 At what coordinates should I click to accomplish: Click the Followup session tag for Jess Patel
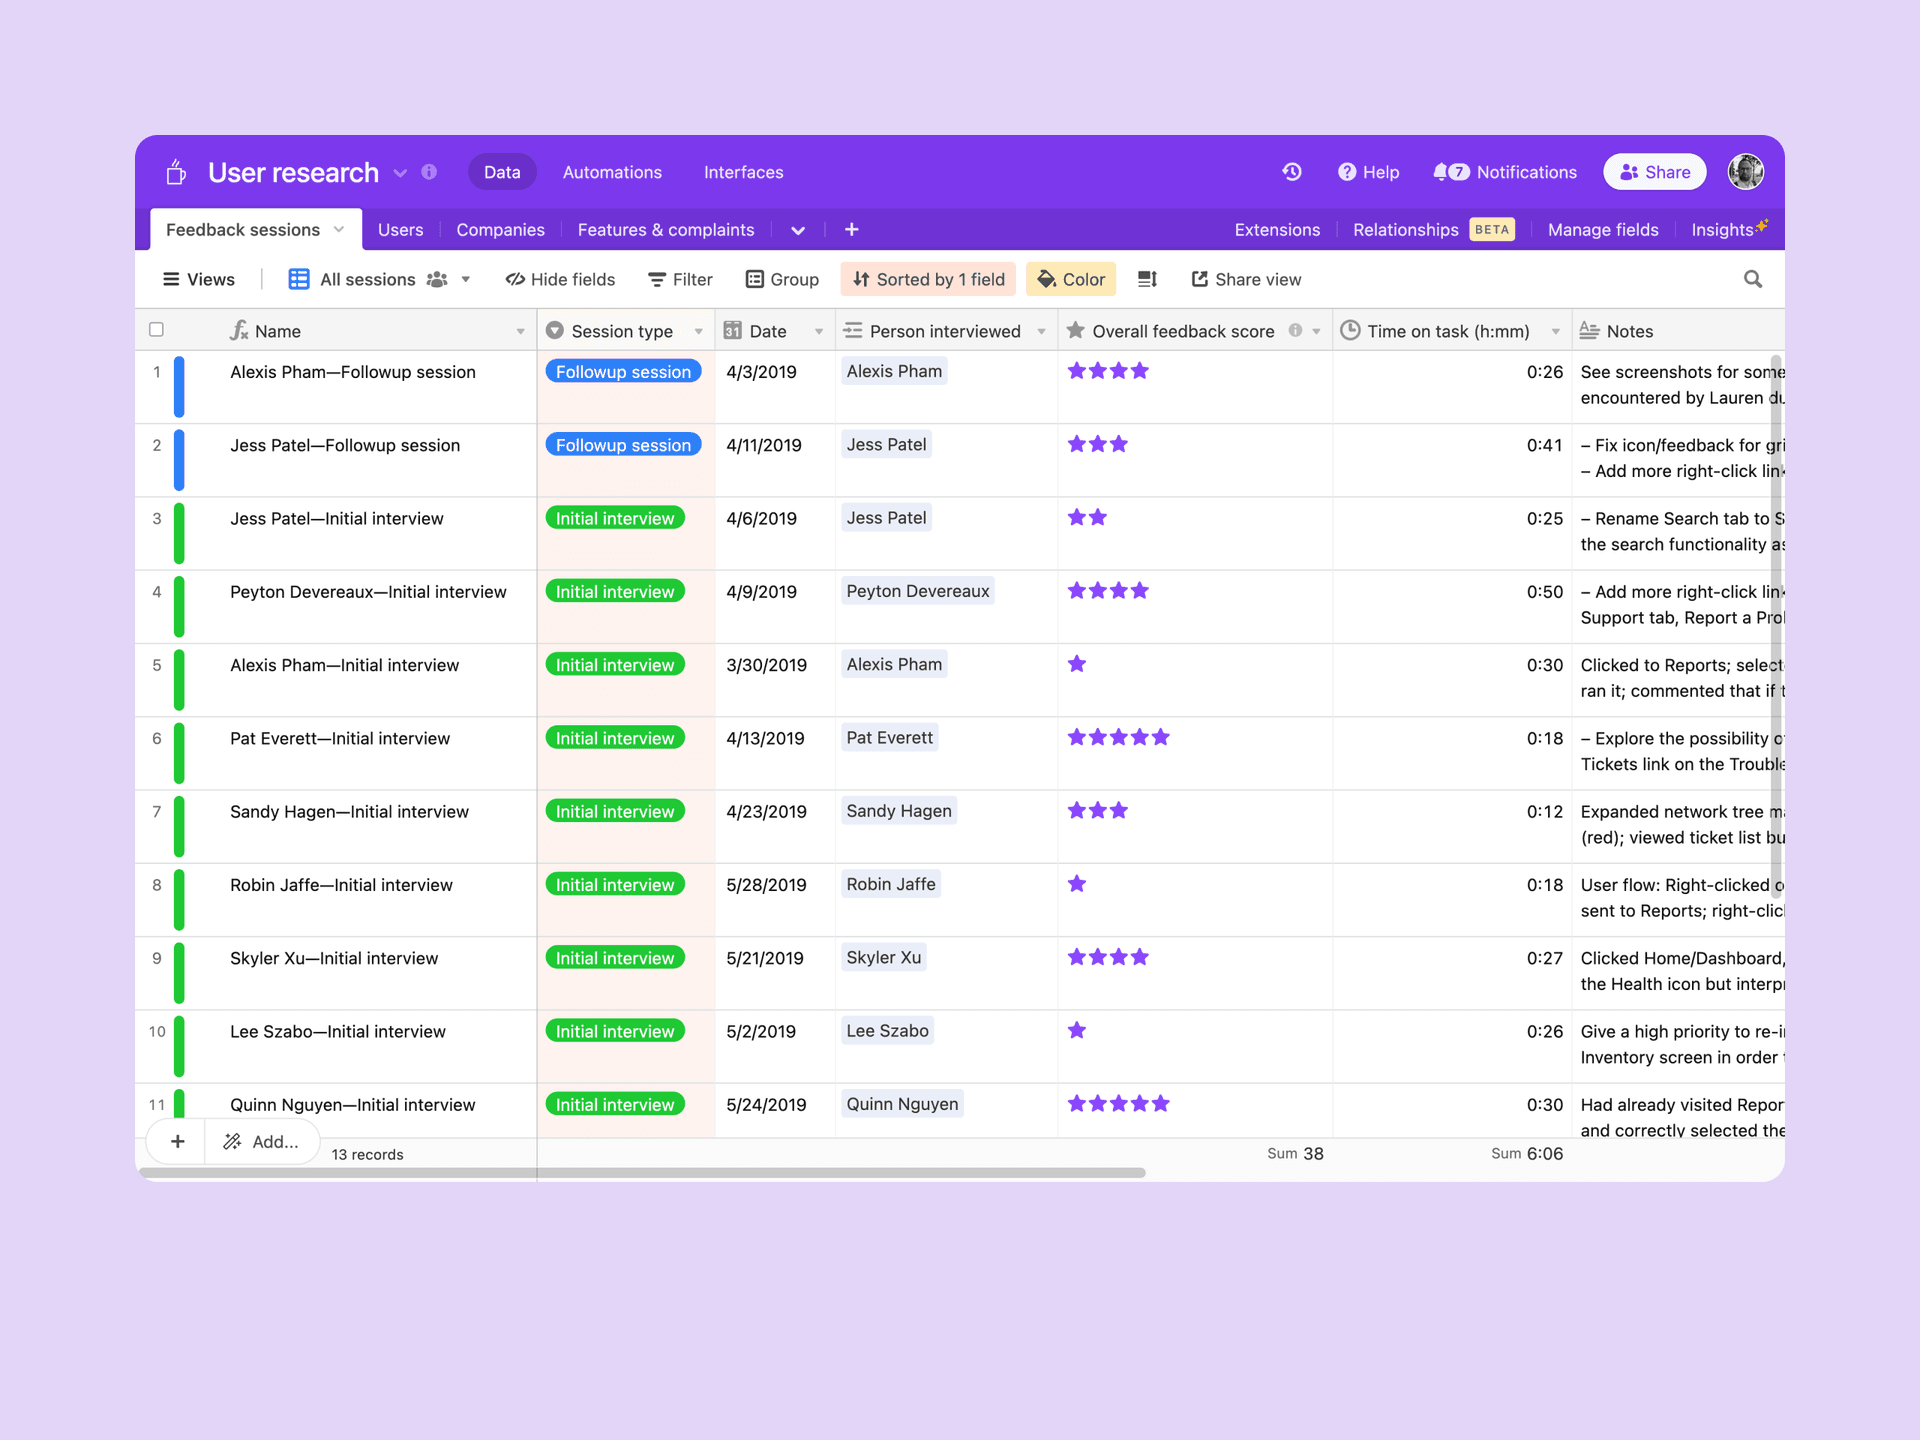tap(623, 445)
